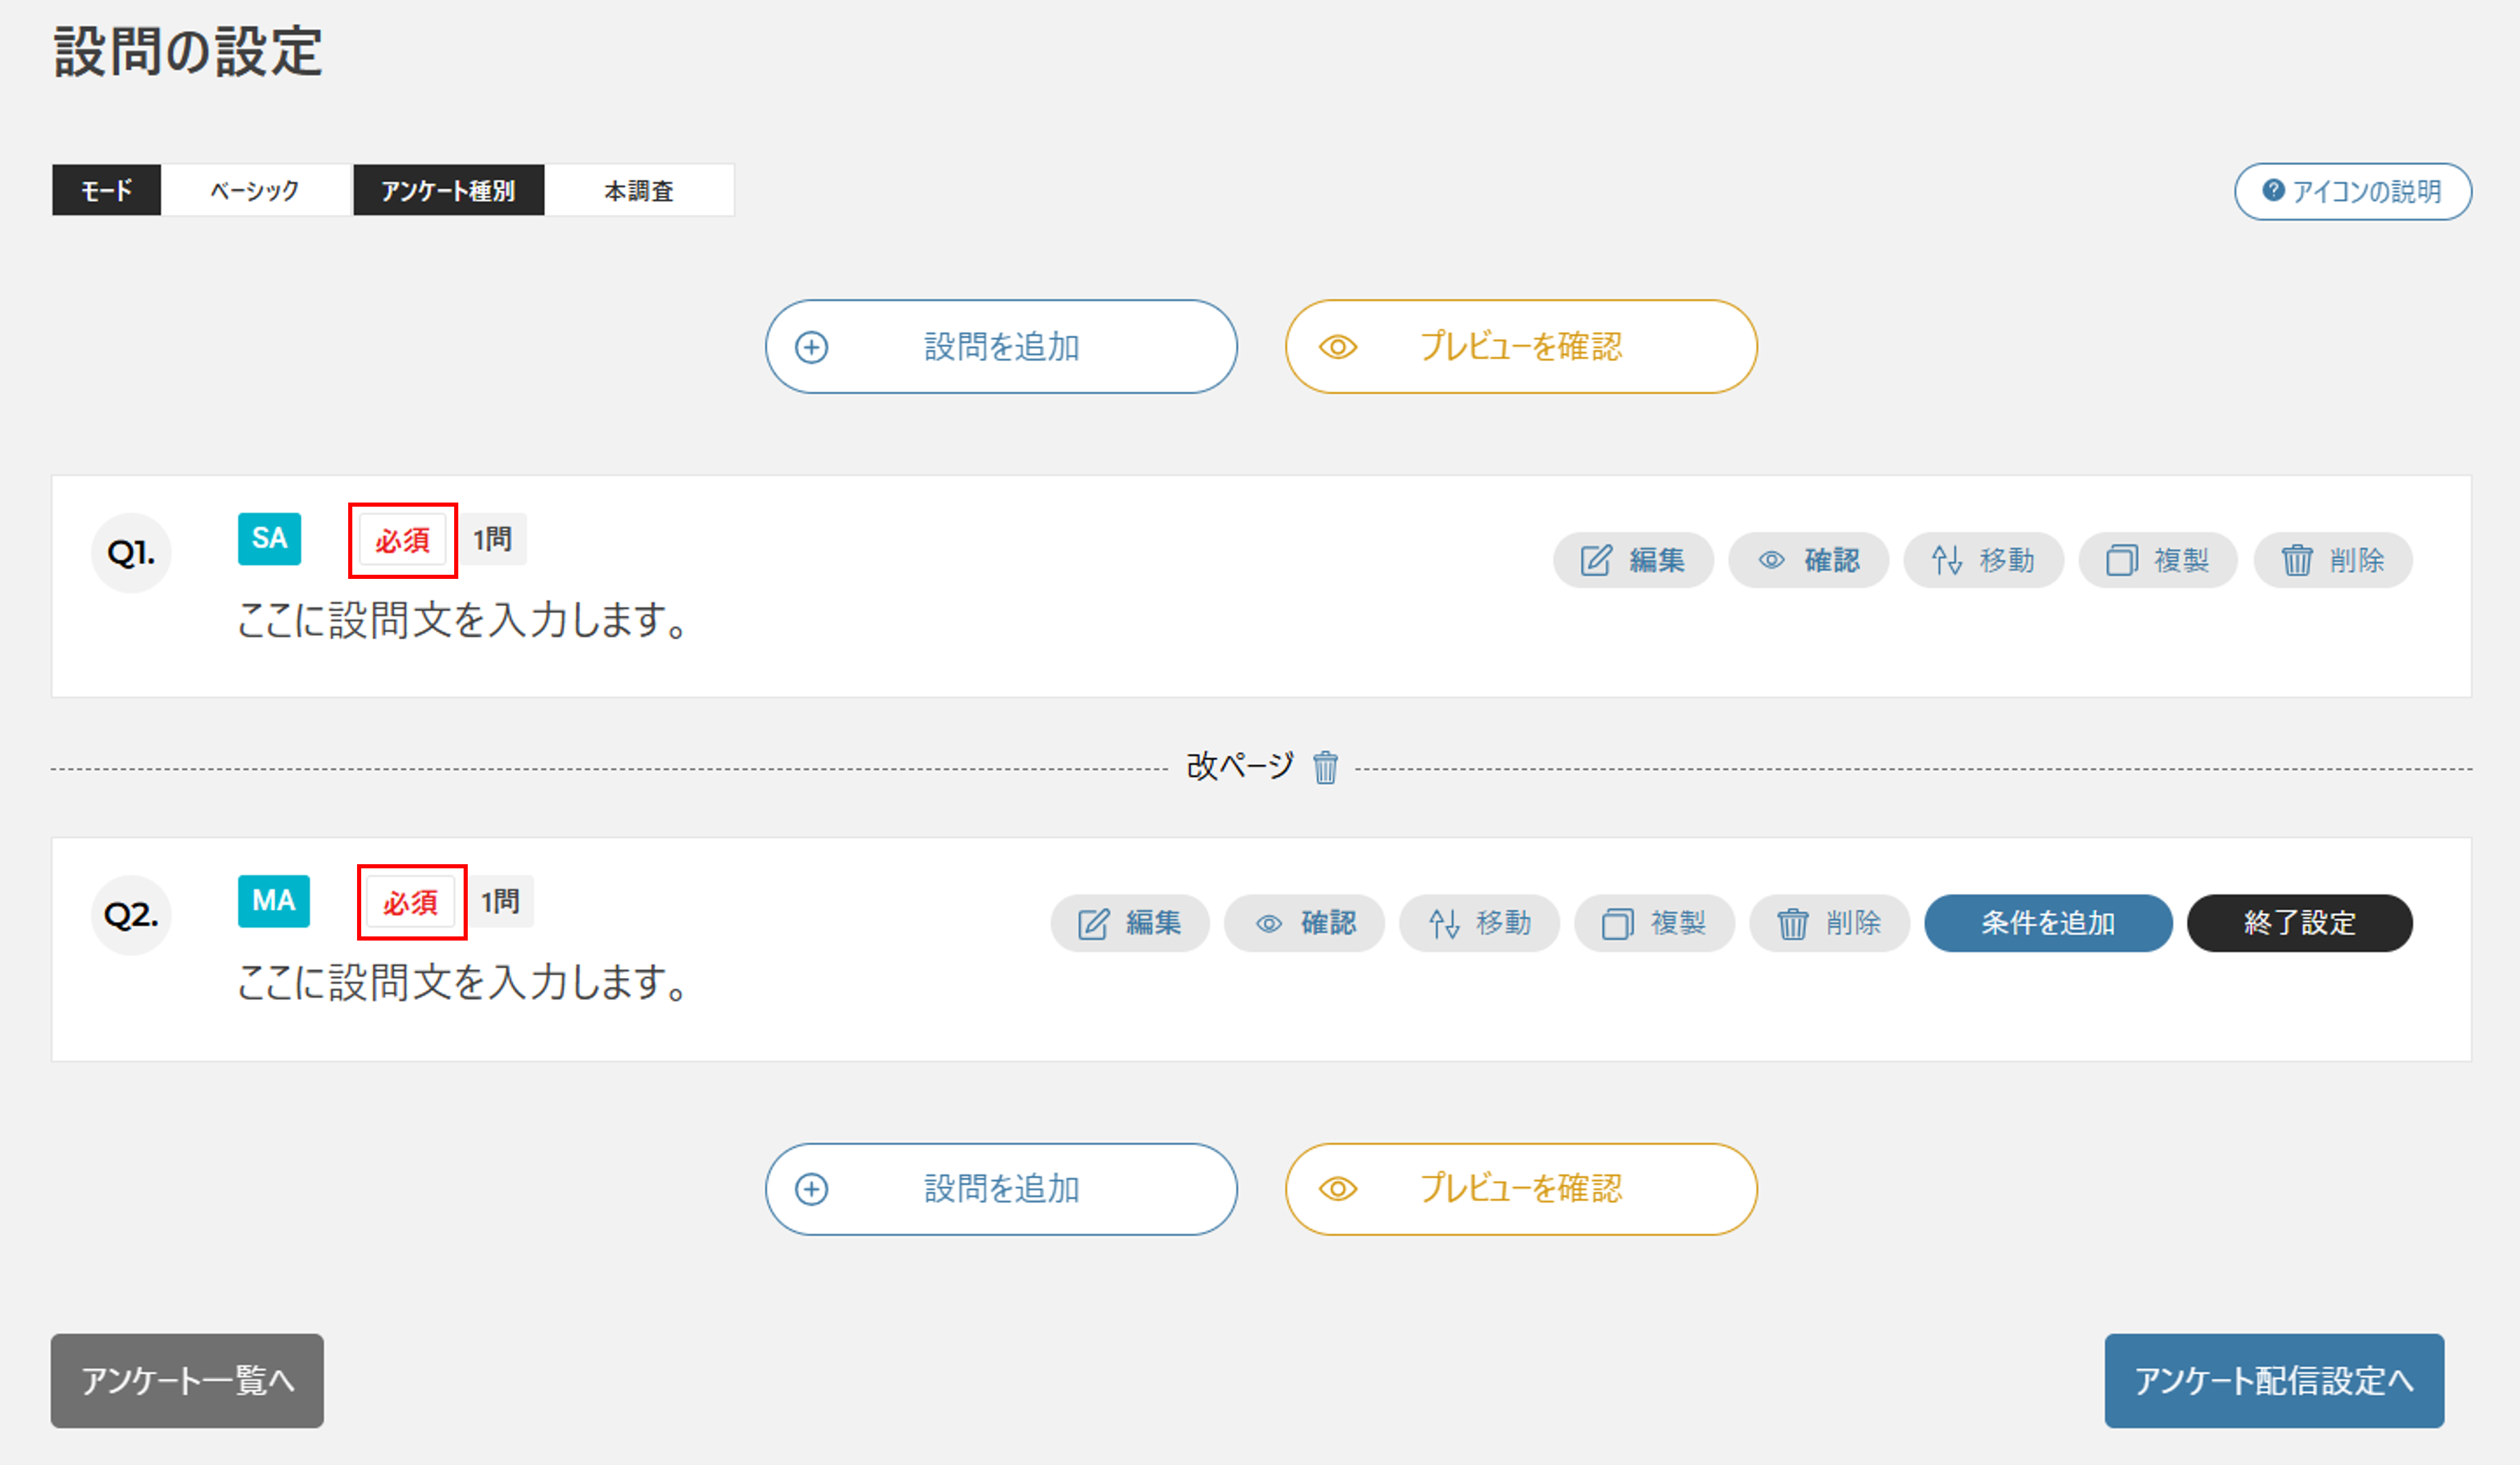Click 条件を追加 on Q2
The height and width of the screenshot is (1465, 2520).
tap(2048, 923)
